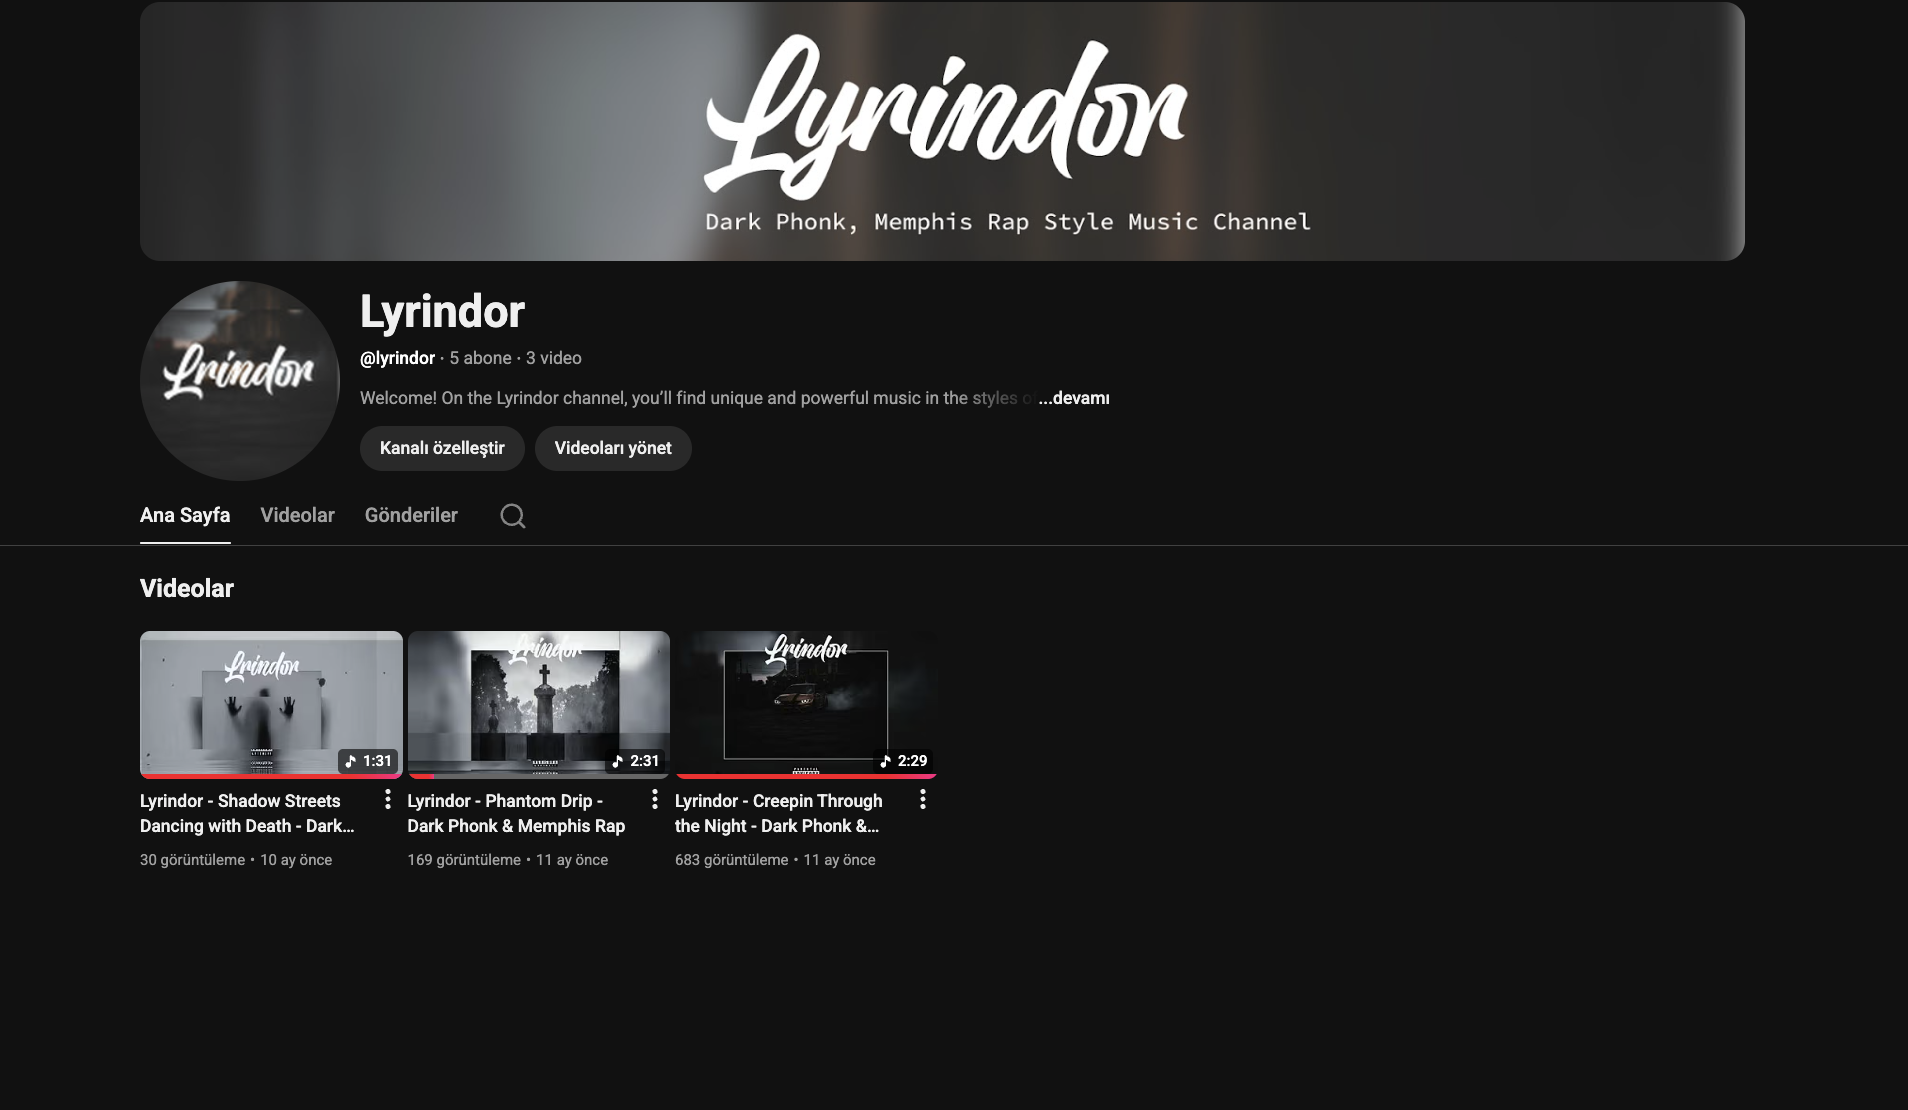Screen dimensions: 1908x1110
Task: Open the channel search icon
Action: (512, 515)
